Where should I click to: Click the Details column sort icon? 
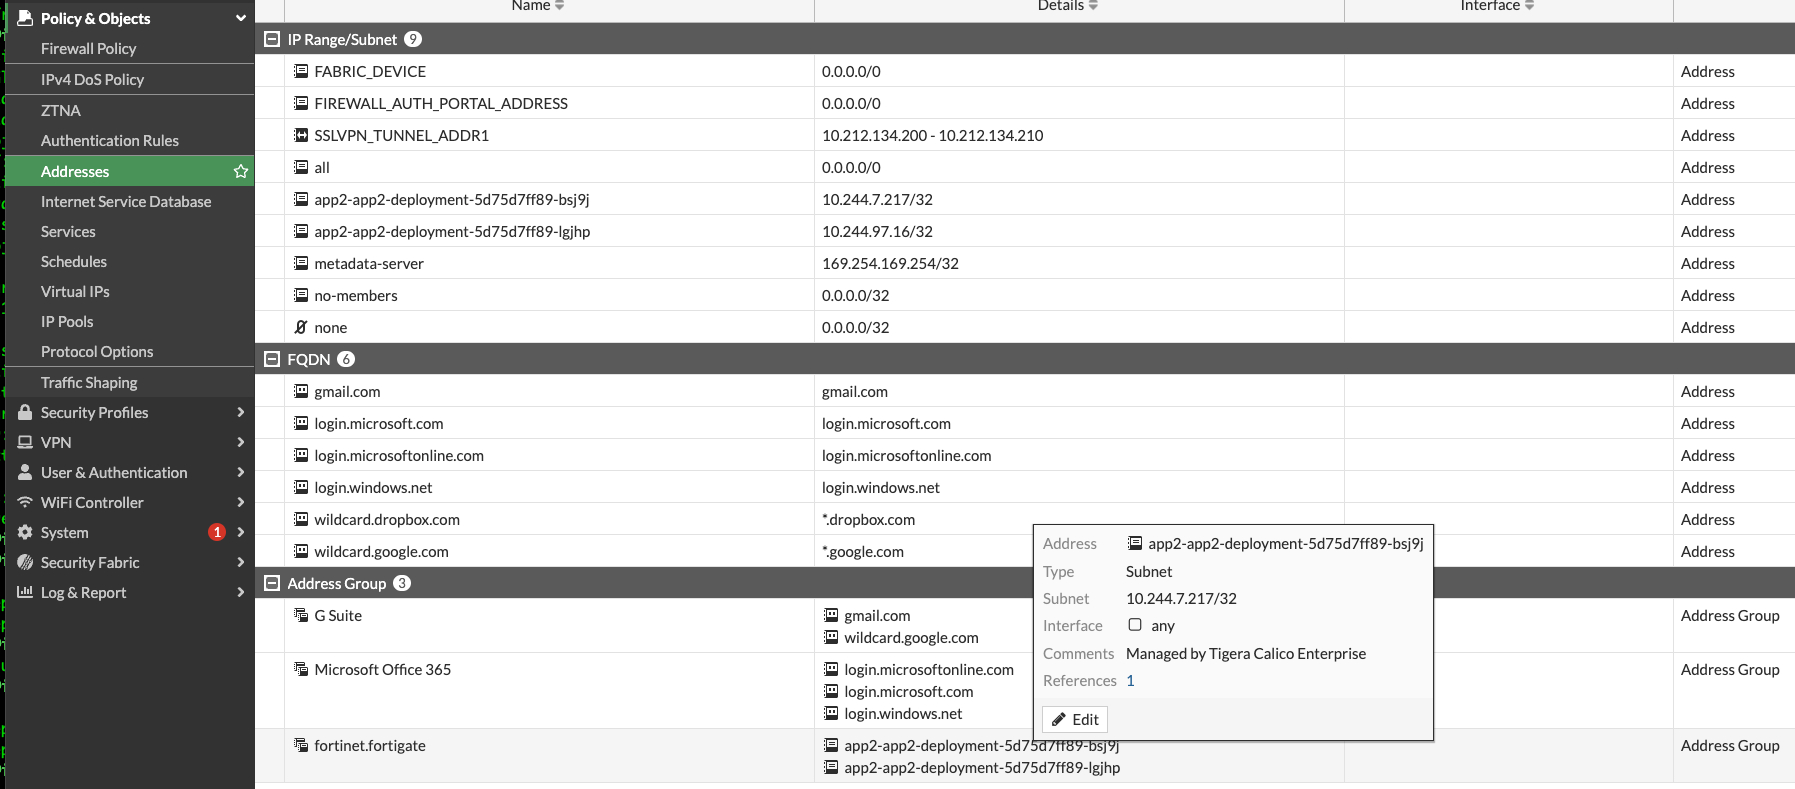tap(1093, 6)
